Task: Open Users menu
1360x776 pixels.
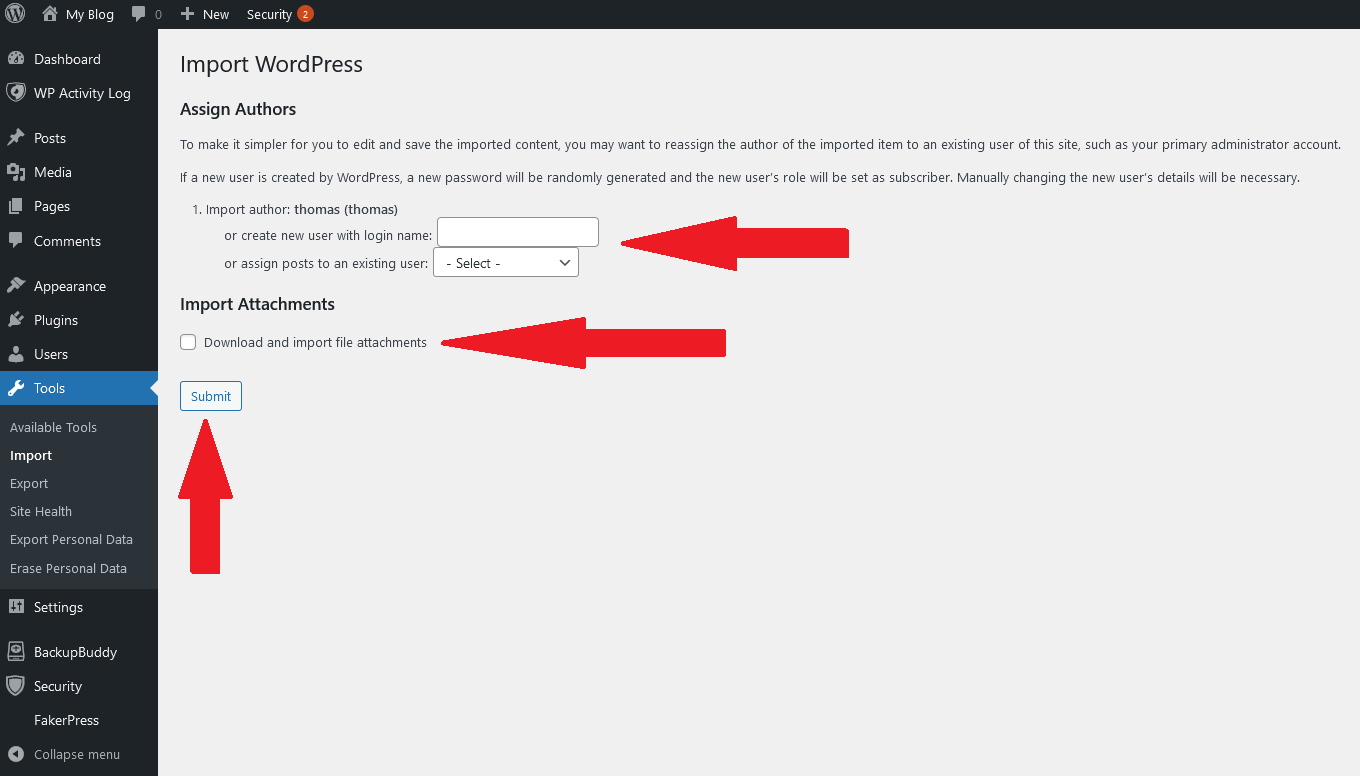Action: tap(51, 354)
